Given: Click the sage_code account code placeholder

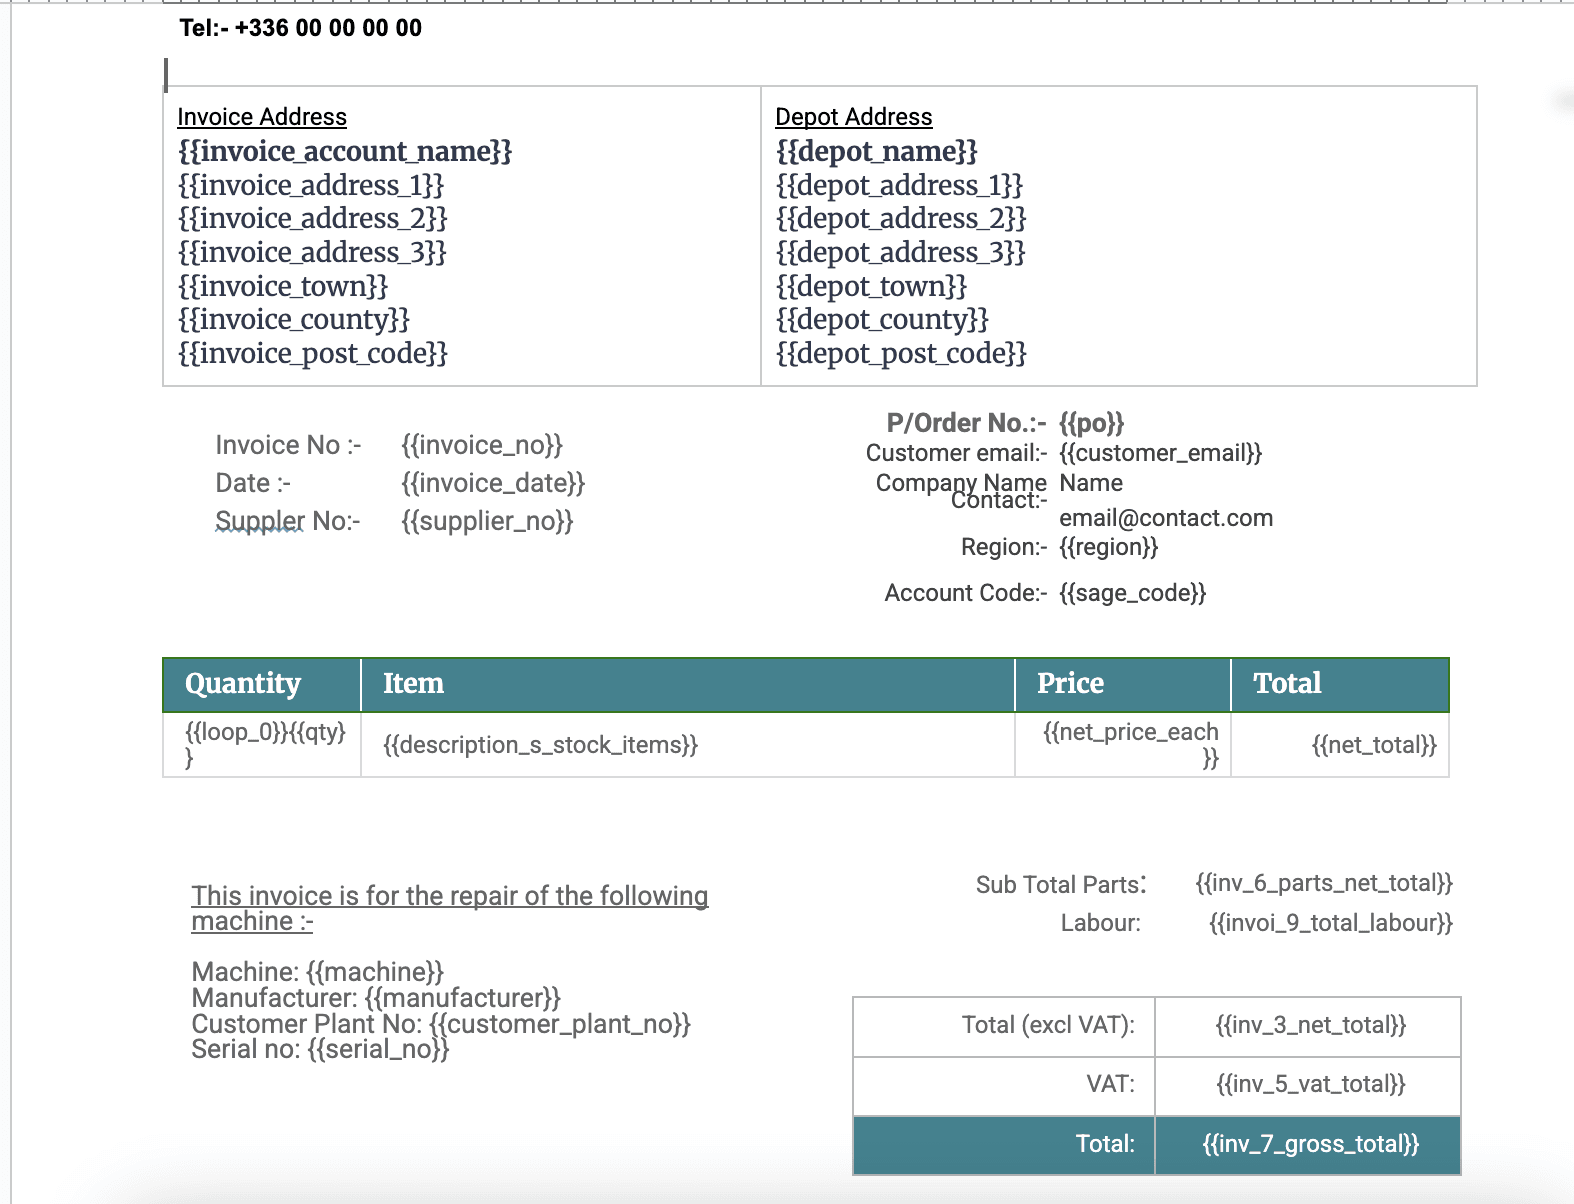Looking at the screenshot, I should [1132, 593].
